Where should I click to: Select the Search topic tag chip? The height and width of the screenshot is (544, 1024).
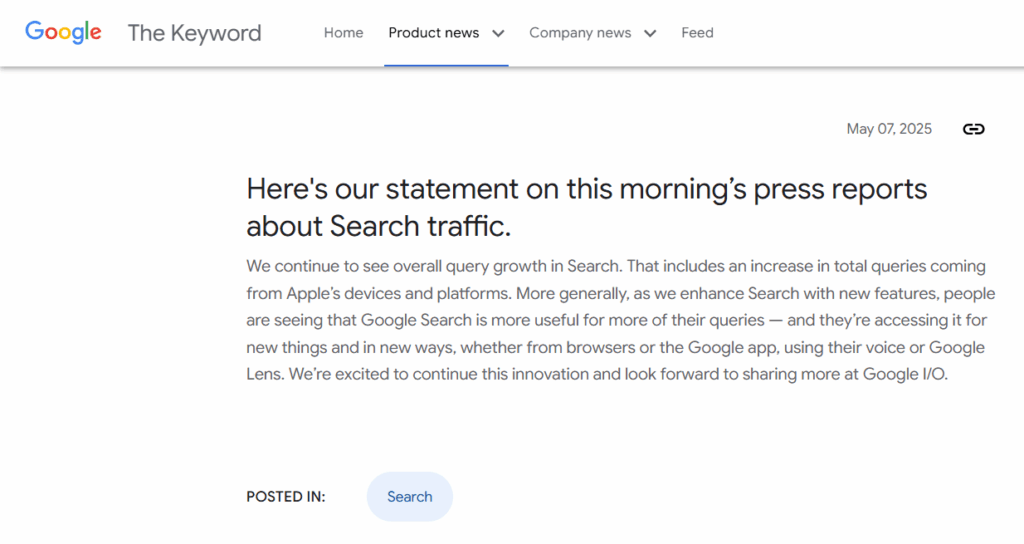coord(409,497)
